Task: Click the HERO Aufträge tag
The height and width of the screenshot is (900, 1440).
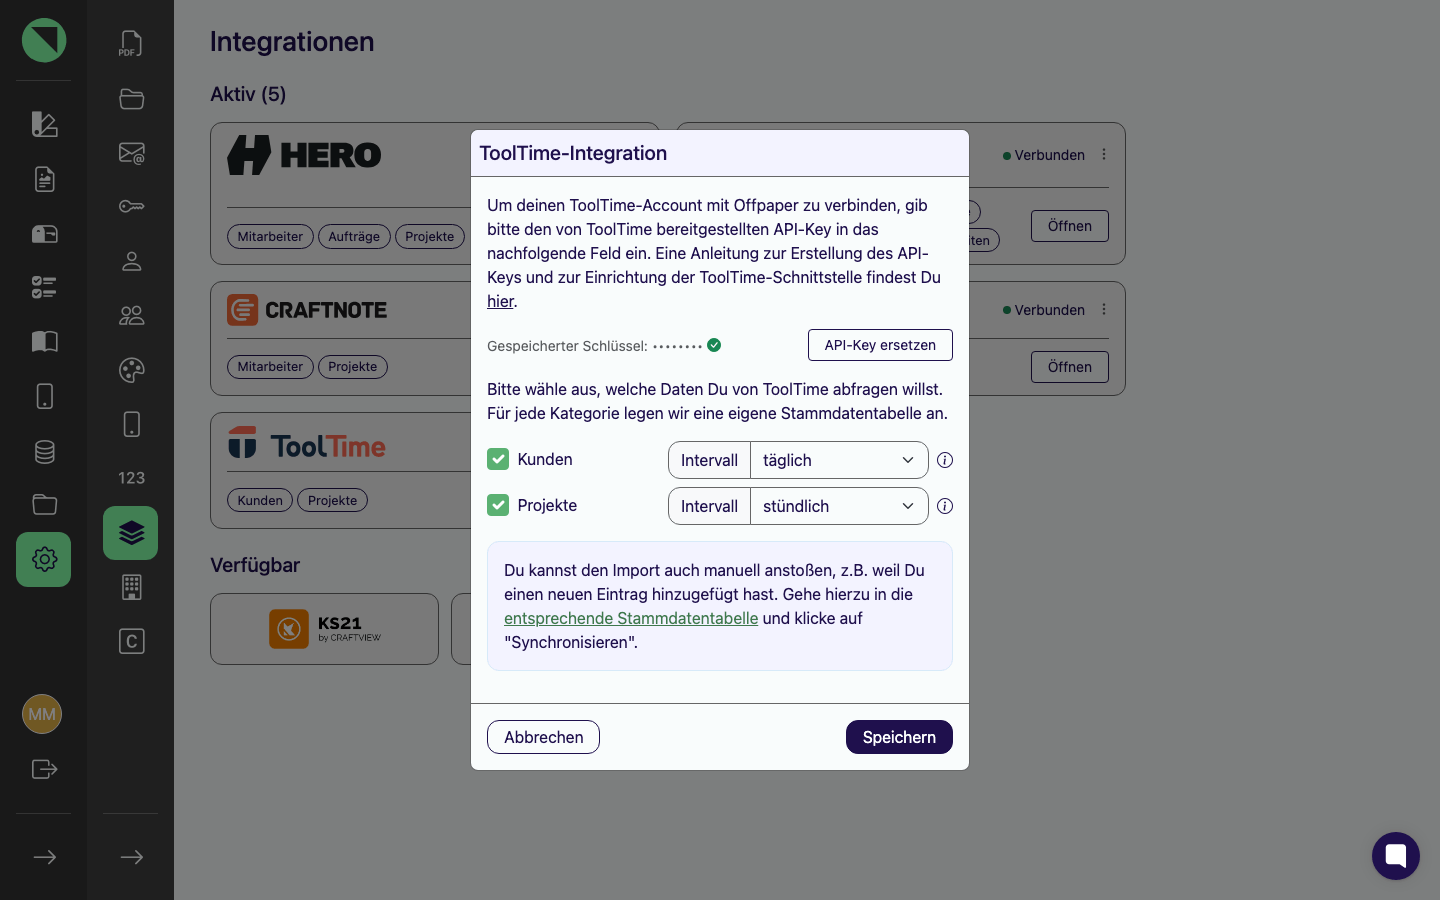Action: coord(354,237)
